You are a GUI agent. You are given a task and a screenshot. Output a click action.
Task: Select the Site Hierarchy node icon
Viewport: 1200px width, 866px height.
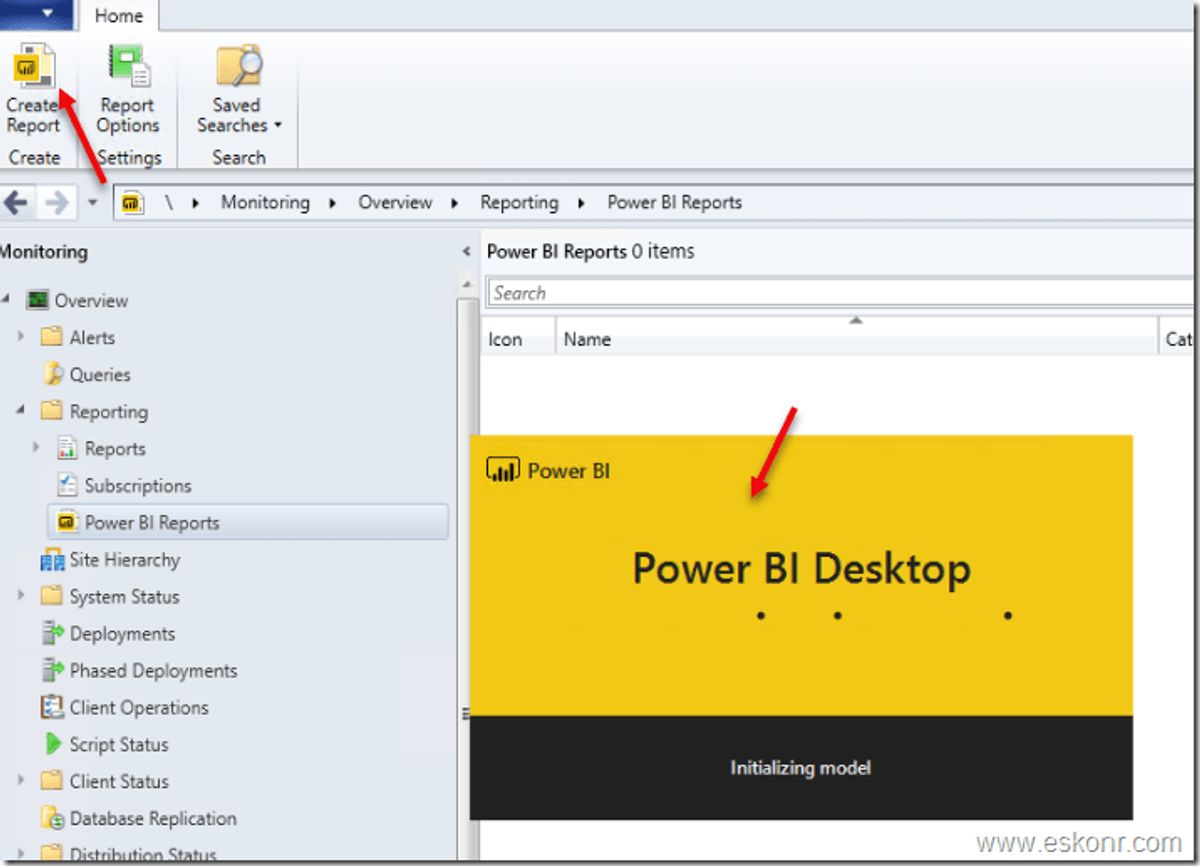coord(53,560)
